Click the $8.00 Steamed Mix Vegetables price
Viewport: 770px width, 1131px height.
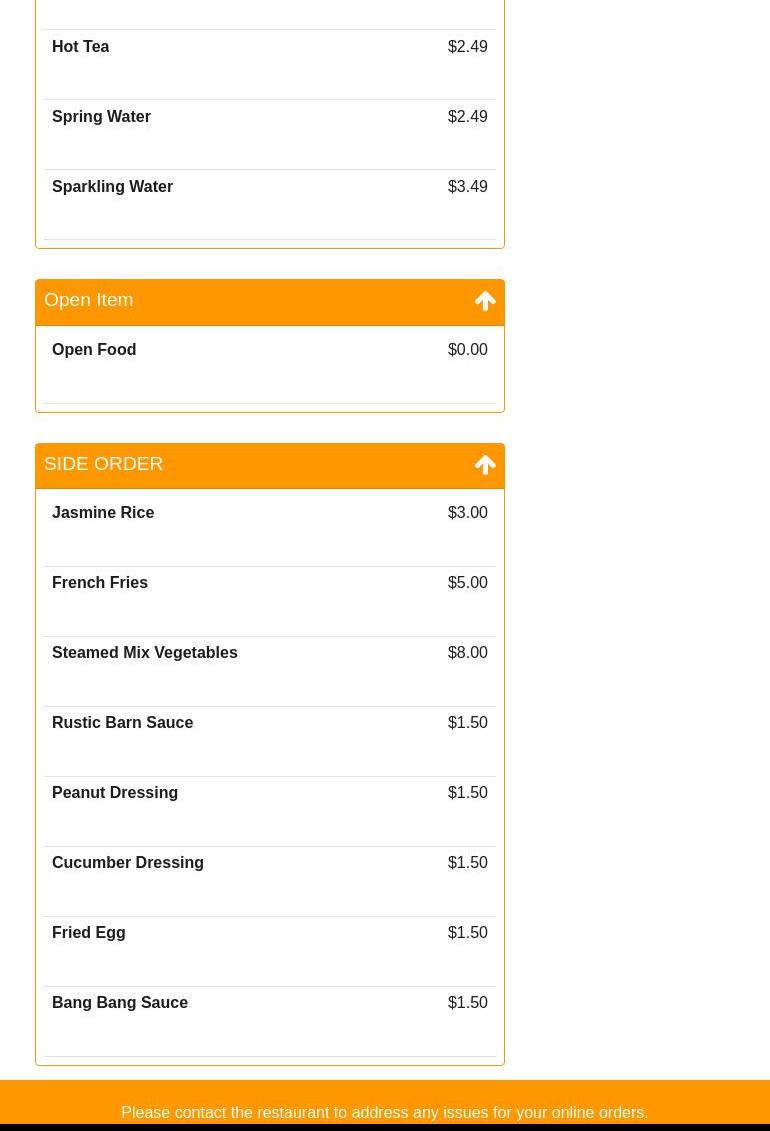pos(467,652)
